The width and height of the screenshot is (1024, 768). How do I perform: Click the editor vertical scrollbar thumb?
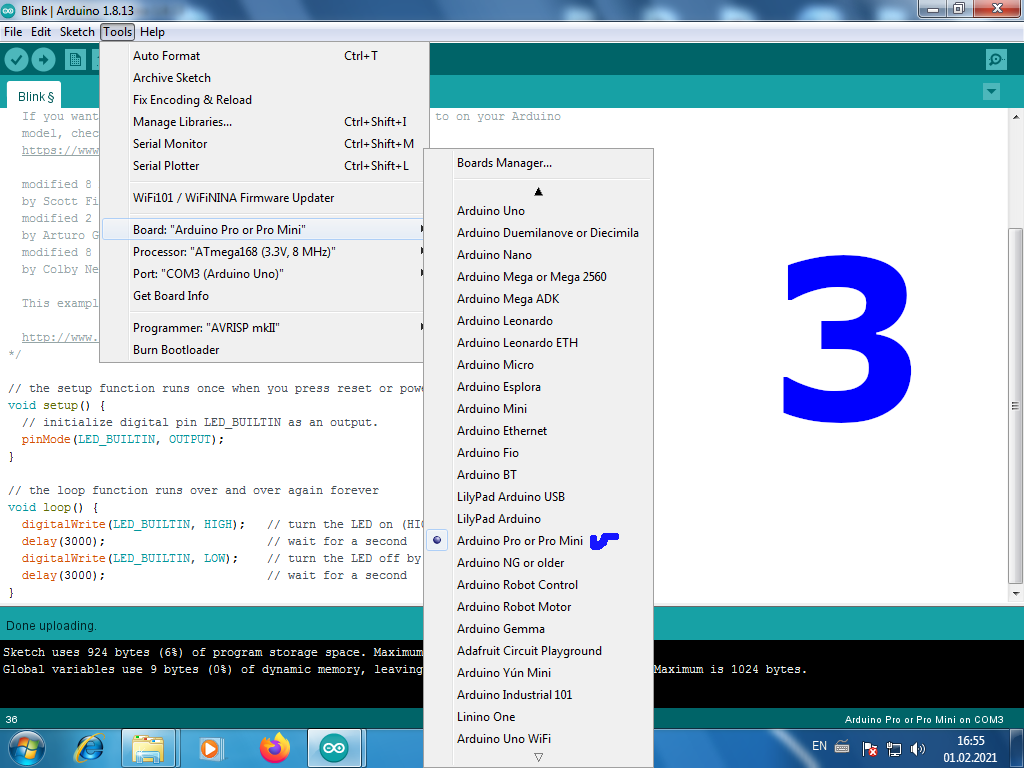(x=1016, y=405)
